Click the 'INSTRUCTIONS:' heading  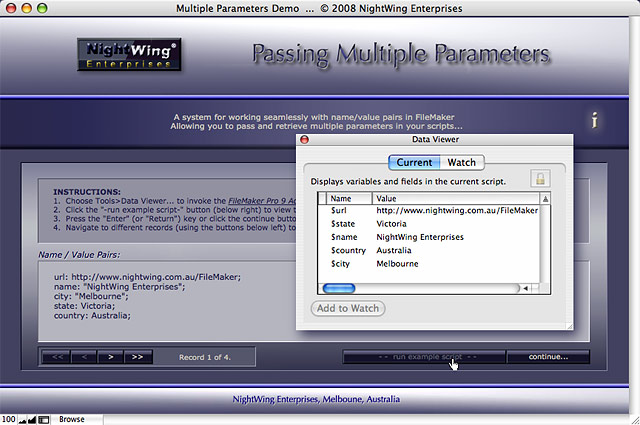pos(87,192)
